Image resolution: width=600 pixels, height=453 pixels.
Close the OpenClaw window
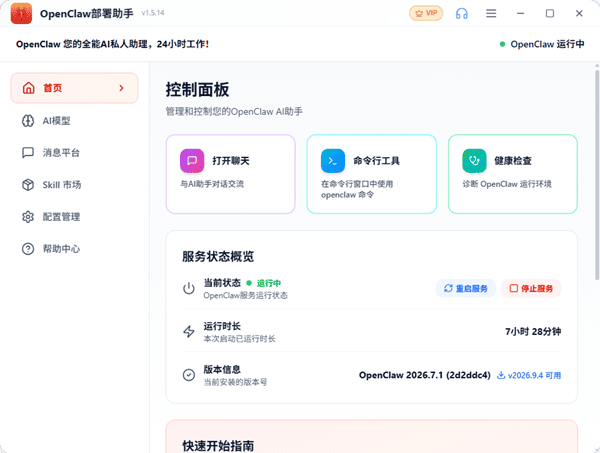point(579,13)
